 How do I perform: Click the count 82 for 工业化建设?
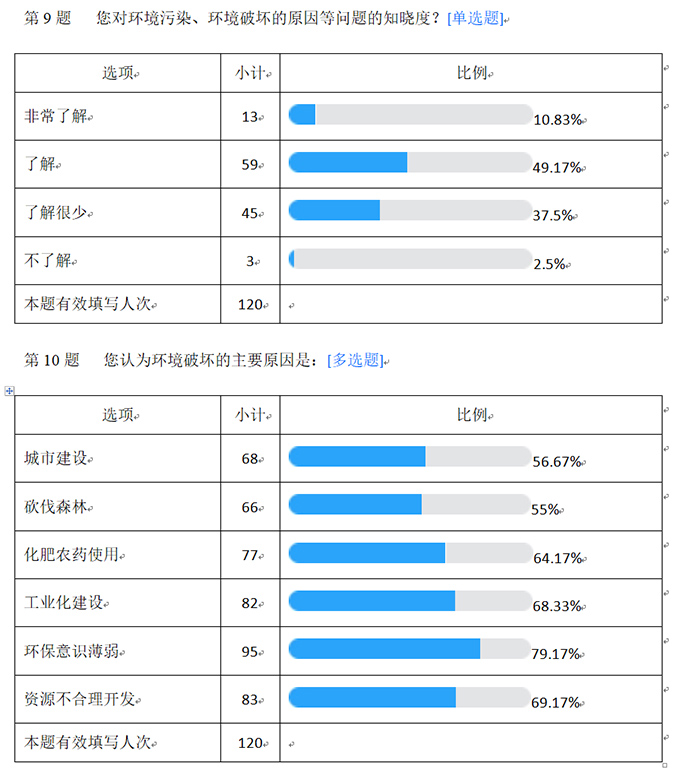250,603
